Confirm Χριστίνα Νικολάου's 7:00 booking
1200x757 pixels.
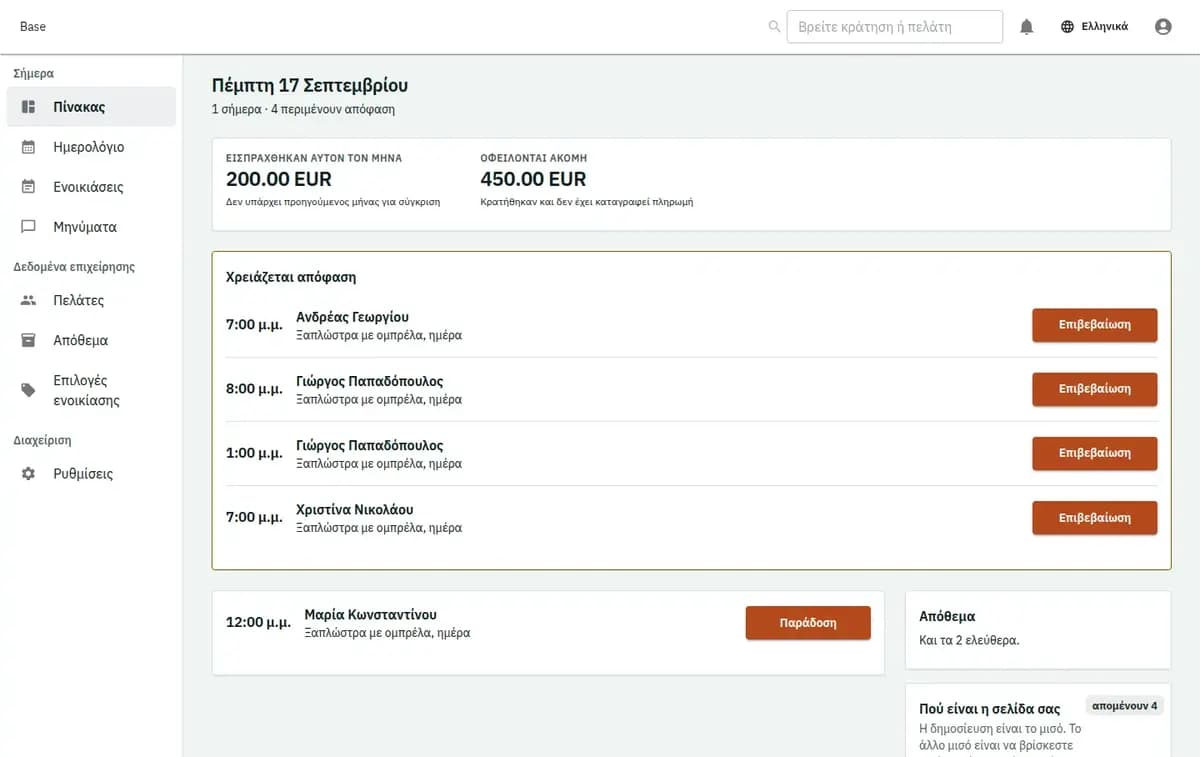click(x=1095, y=518)
